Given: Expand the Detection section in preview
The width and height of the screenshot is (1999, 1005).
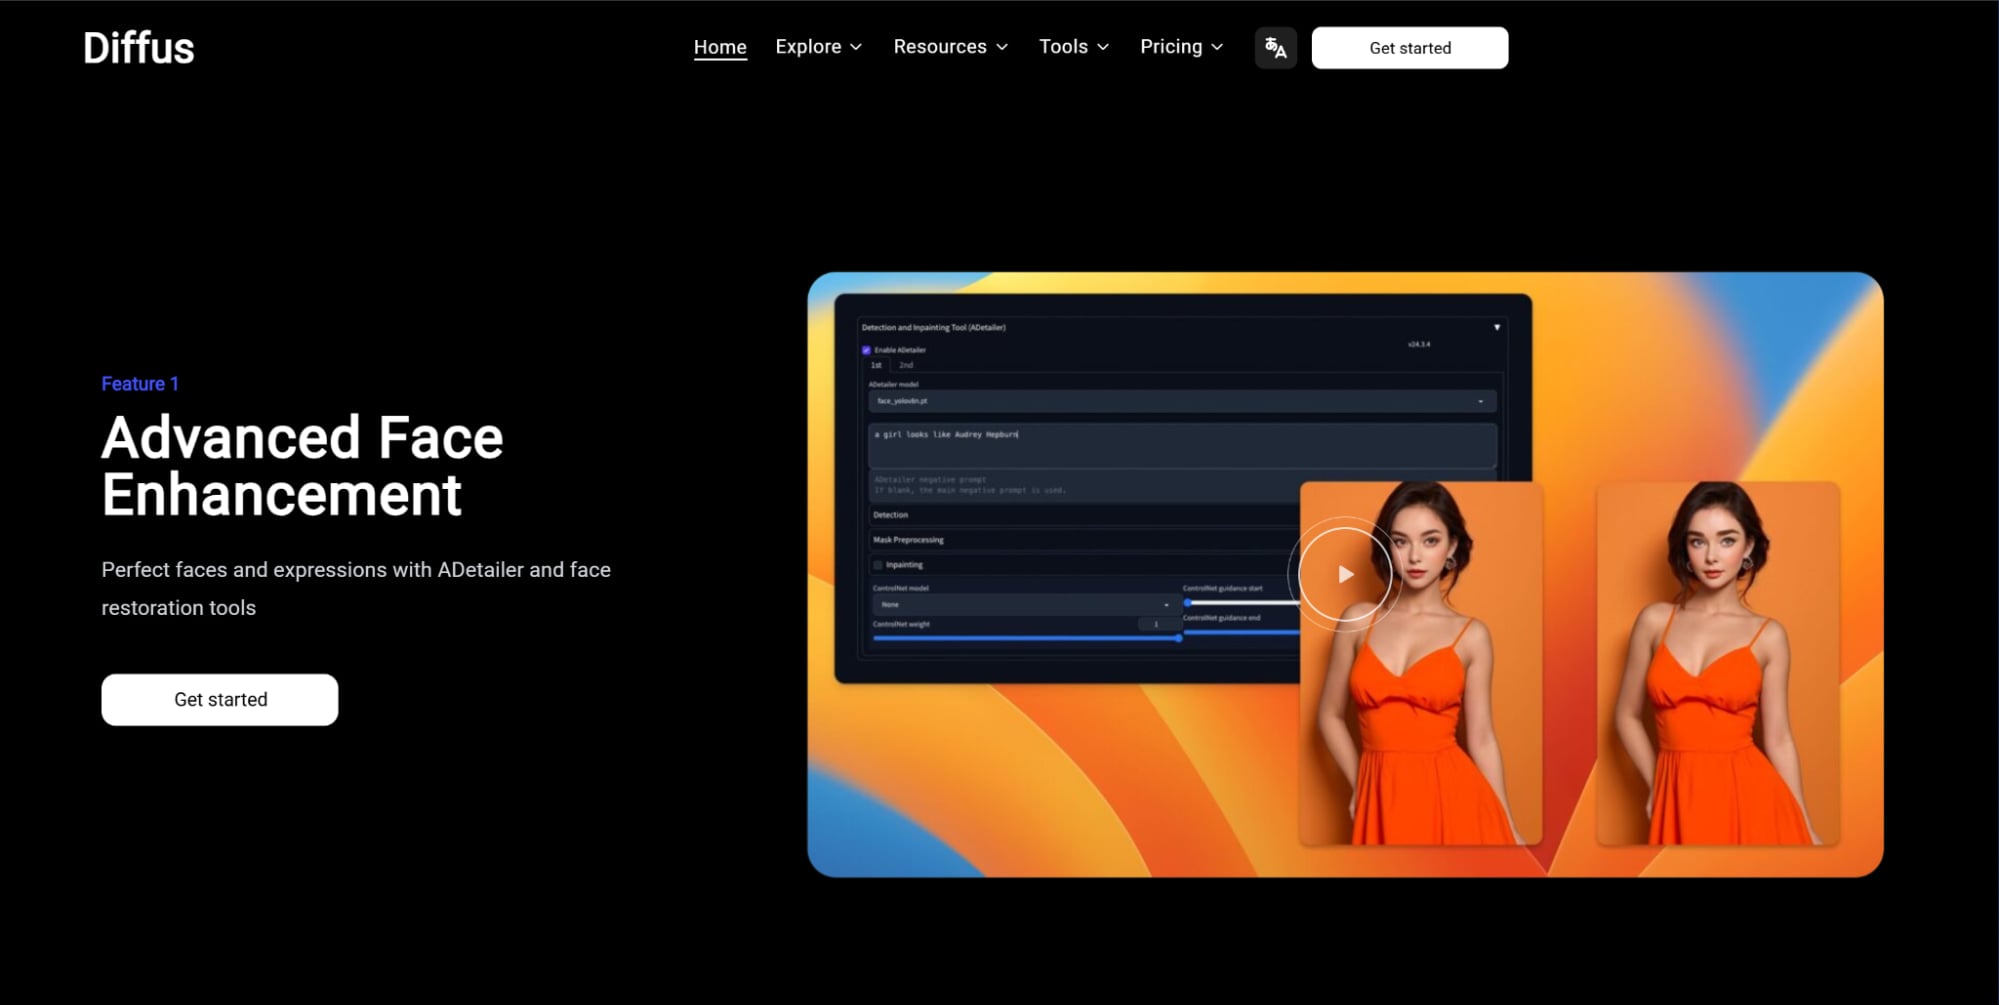Looking at the screenshot, I should [1084, 515].
